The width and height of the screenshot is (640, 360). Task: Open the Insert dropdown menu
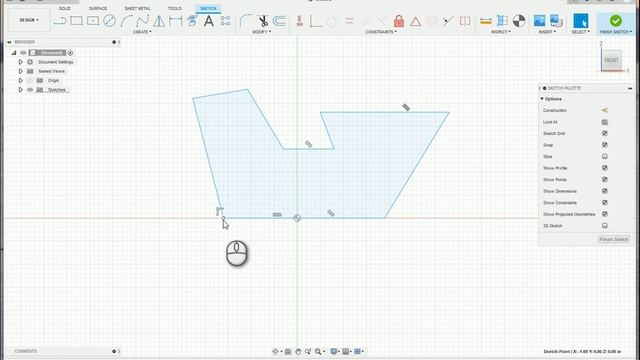click(547, 32)
